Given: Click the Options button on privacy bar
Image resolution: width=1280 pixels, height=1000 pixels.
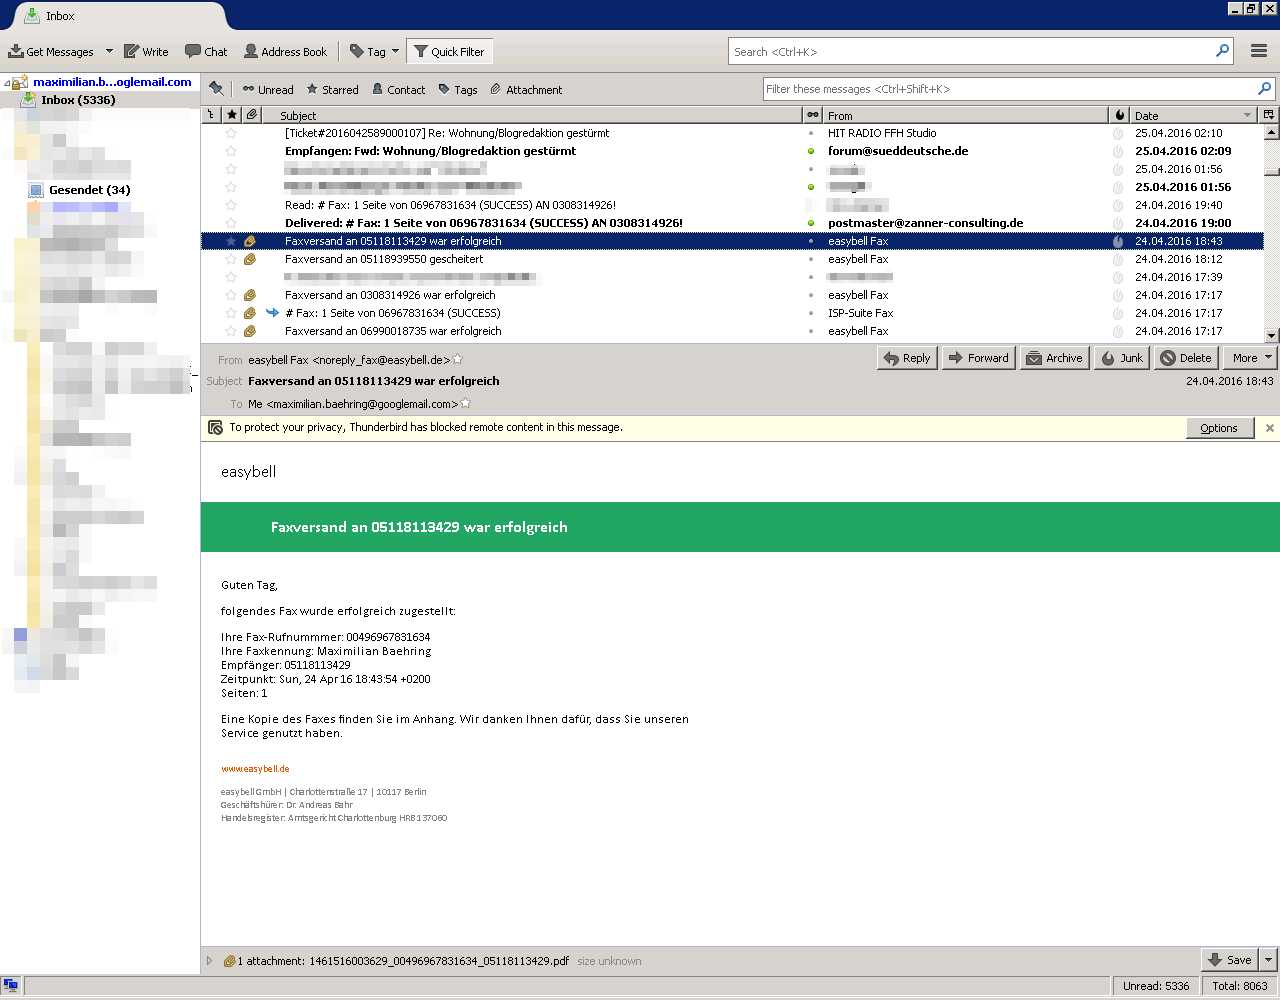Looking at the screenshot, I should [1218, 428].
